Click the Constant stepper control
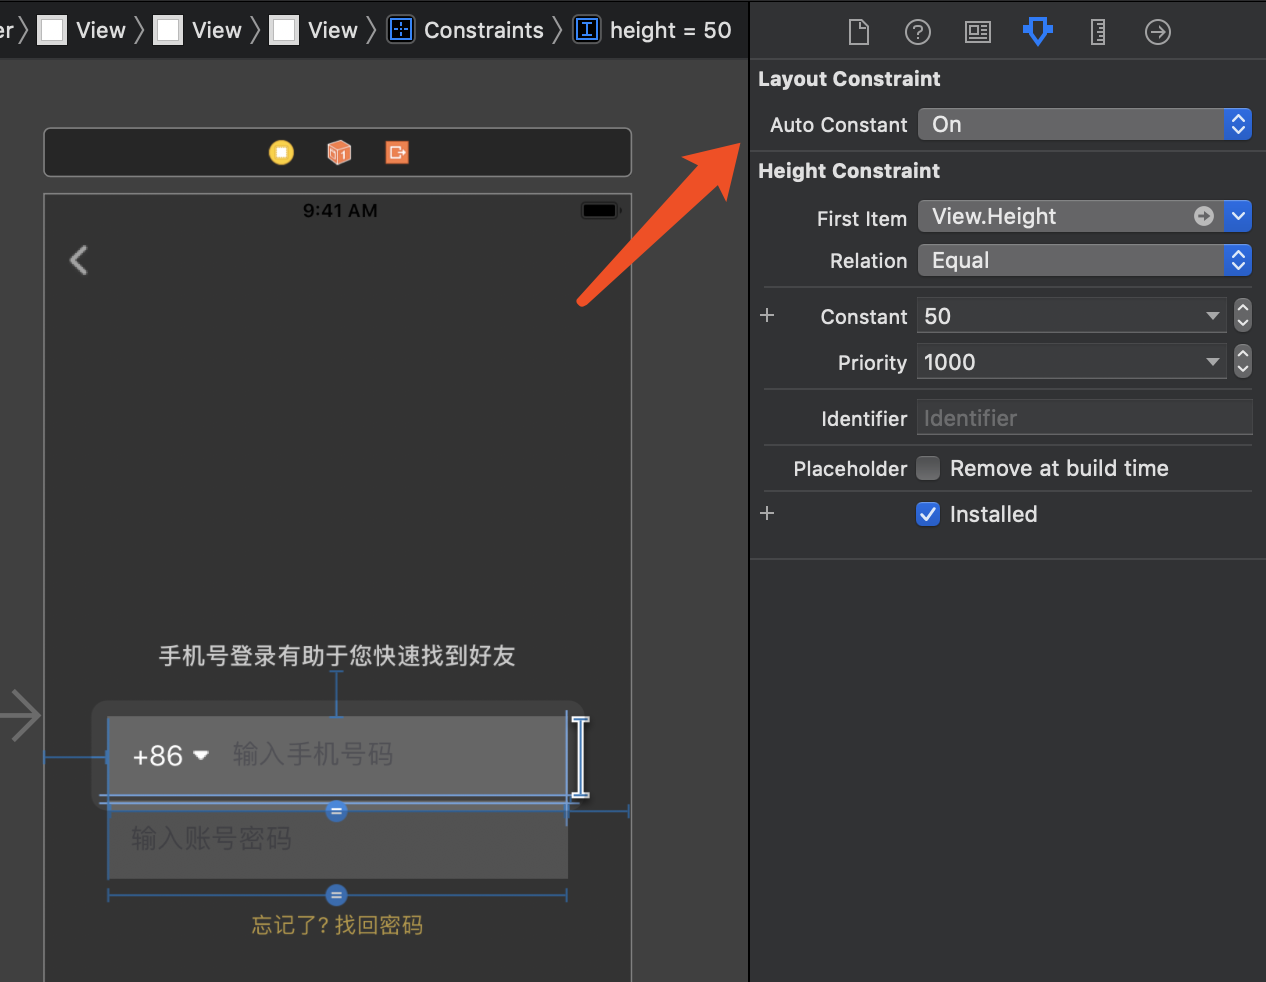1266x982 pixels. tap(1243, 316)
